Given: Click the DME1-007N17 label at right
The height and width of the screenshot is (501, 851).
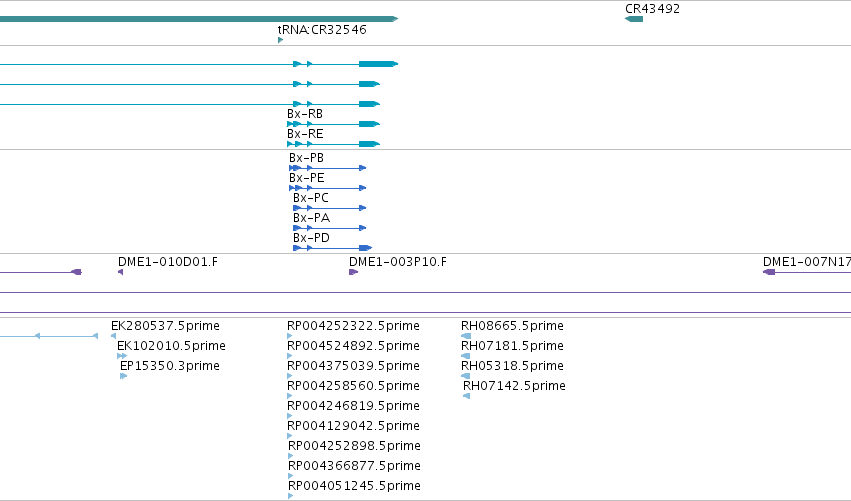Looking at the screenshot, I should point(806,262).
